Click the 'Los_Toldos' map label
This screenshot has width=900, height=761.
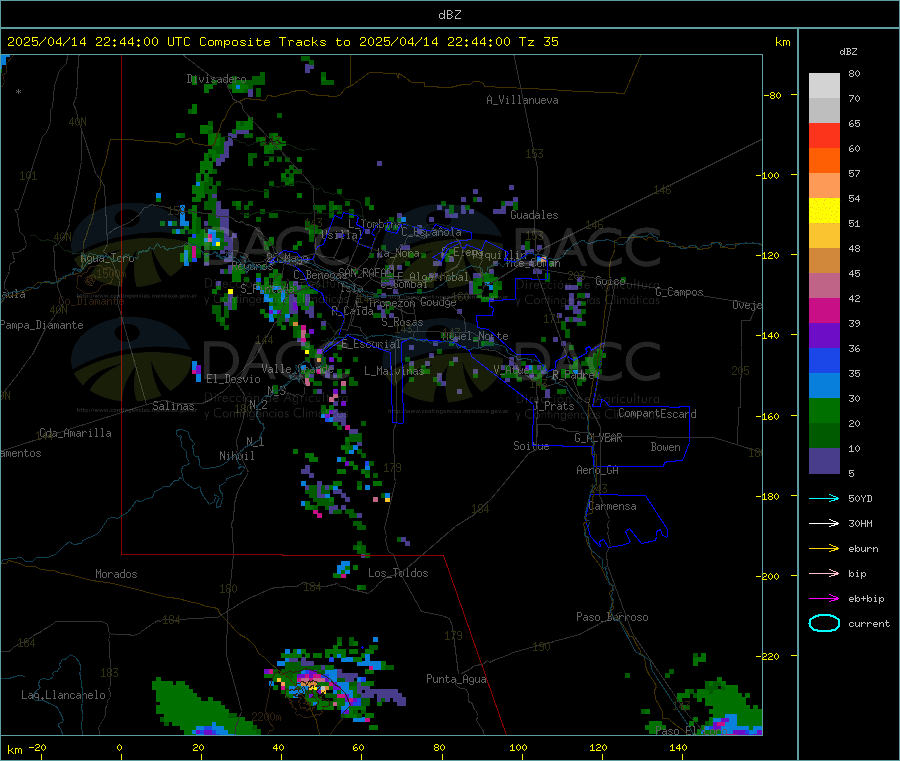(x=398, y=573)
